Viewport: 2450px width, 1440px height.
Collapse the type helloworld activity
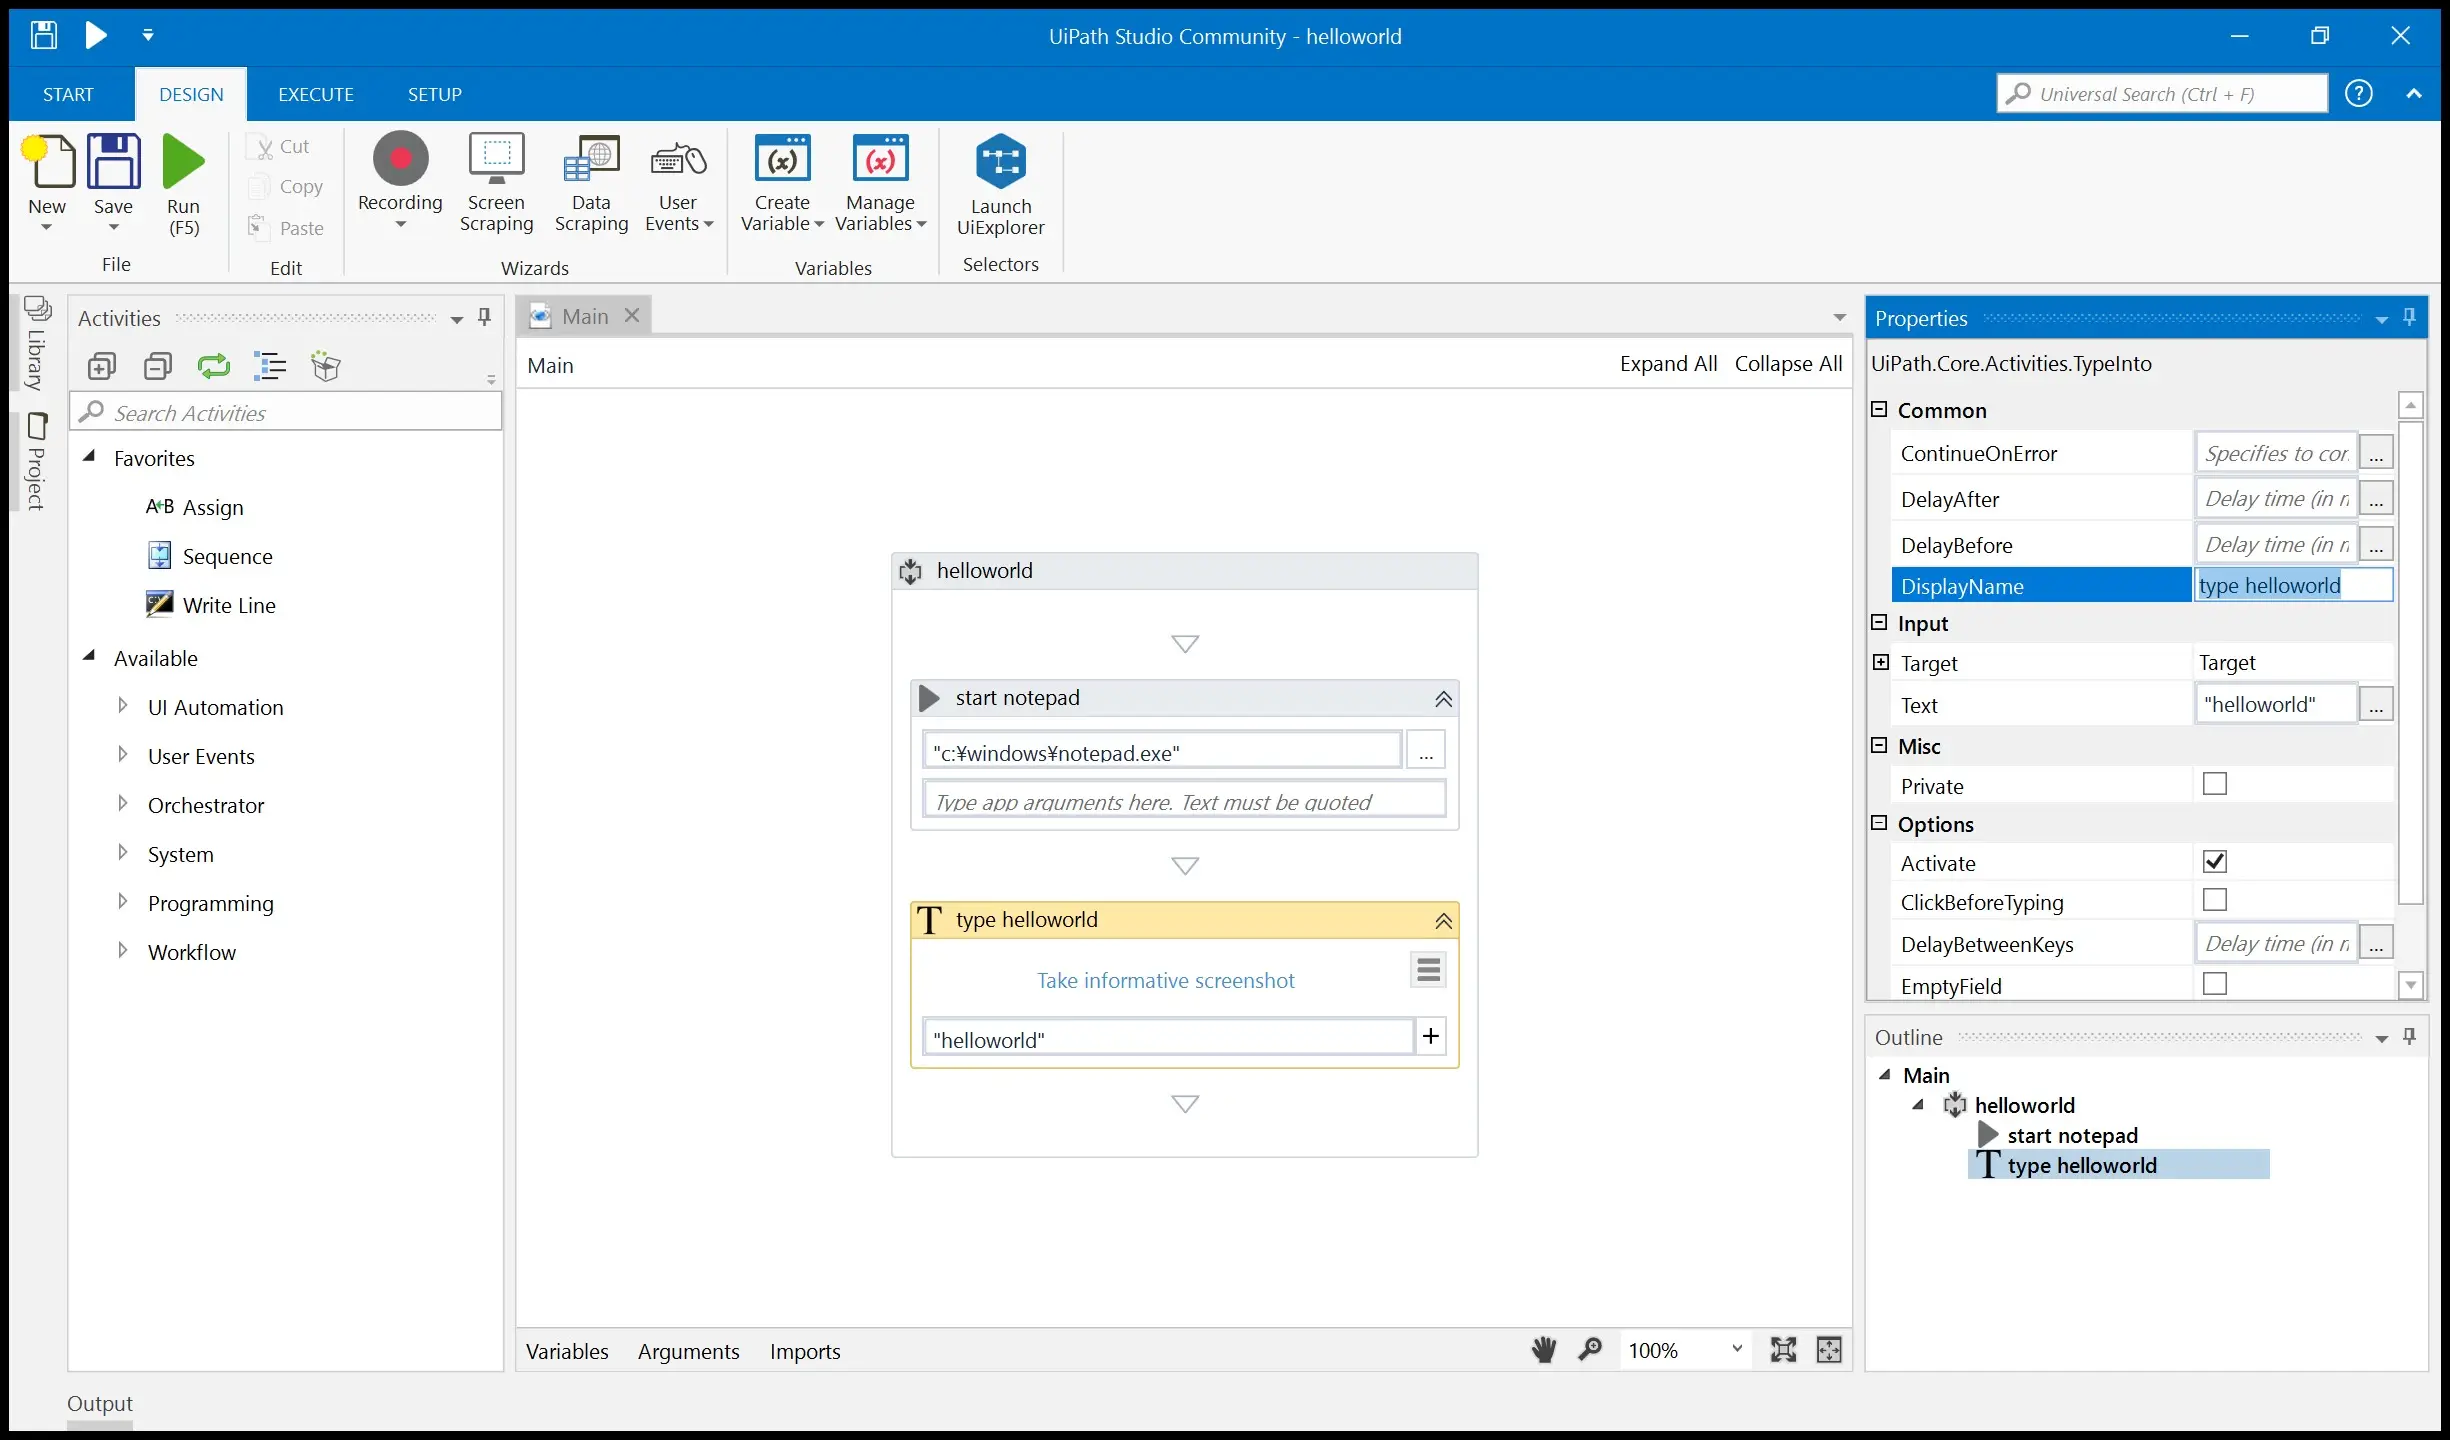coord(1443,921)
